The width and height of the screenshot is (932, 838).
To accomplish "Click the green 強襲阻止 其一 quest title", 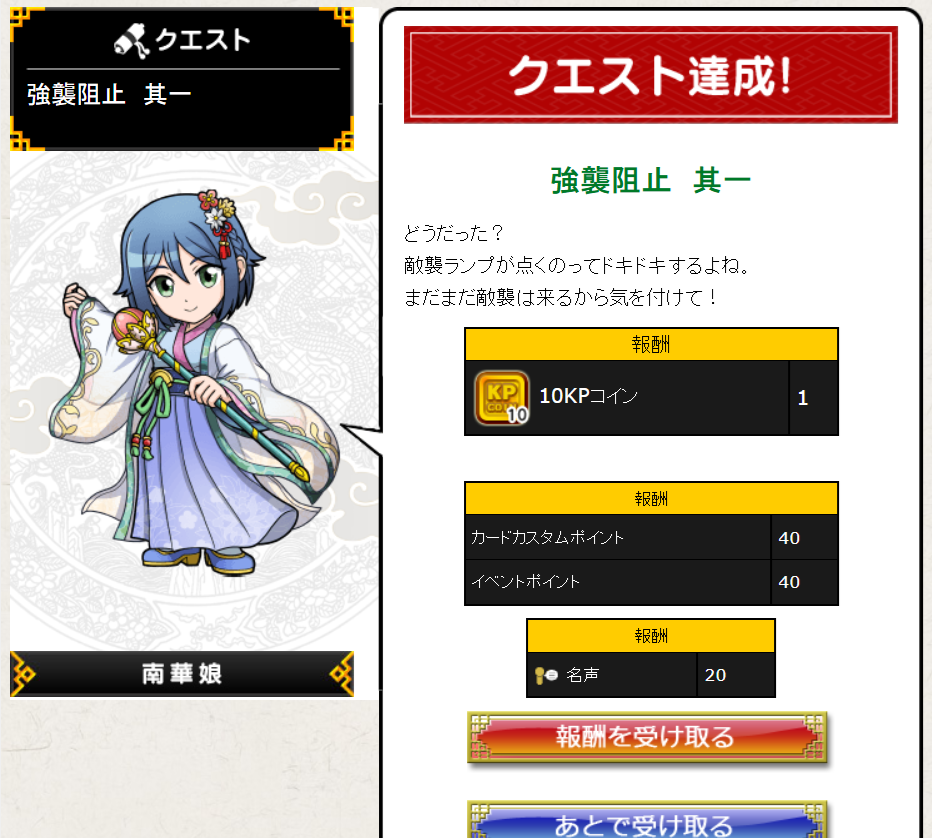I will point(651,181).
